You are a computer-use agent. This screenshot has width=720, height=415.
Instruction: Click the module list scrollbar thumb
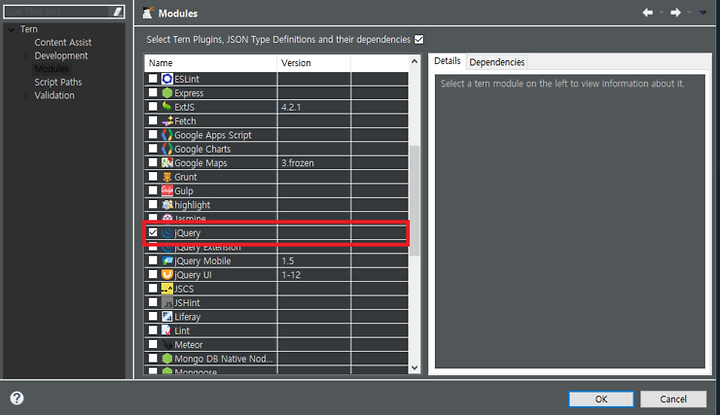414,201
